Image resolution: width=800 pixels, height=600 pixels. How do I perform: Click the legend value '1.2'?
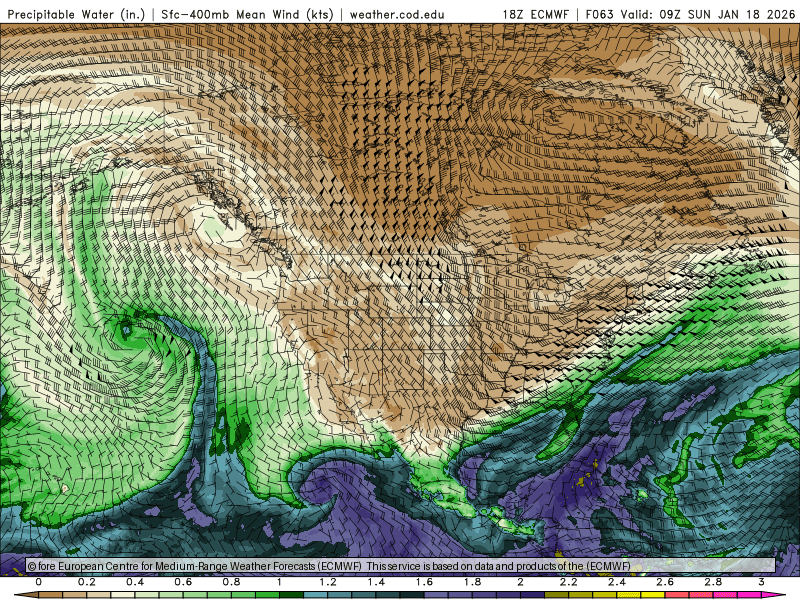[x=328, y=582]
